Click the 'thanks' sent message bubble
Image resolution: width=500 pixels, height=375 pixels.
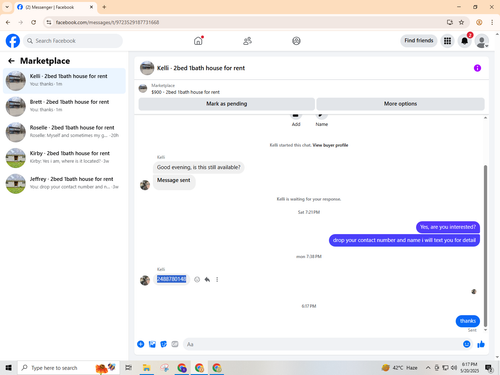click(x=468, y=321)
